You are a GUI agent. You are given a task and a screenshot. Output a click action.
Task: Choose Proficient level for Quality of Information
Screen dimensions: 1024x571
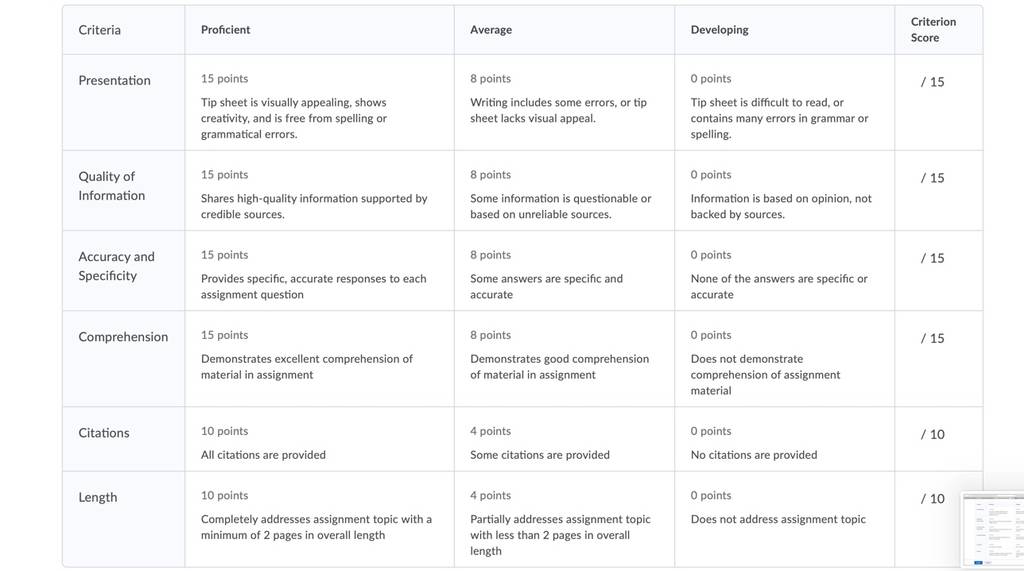319,191
